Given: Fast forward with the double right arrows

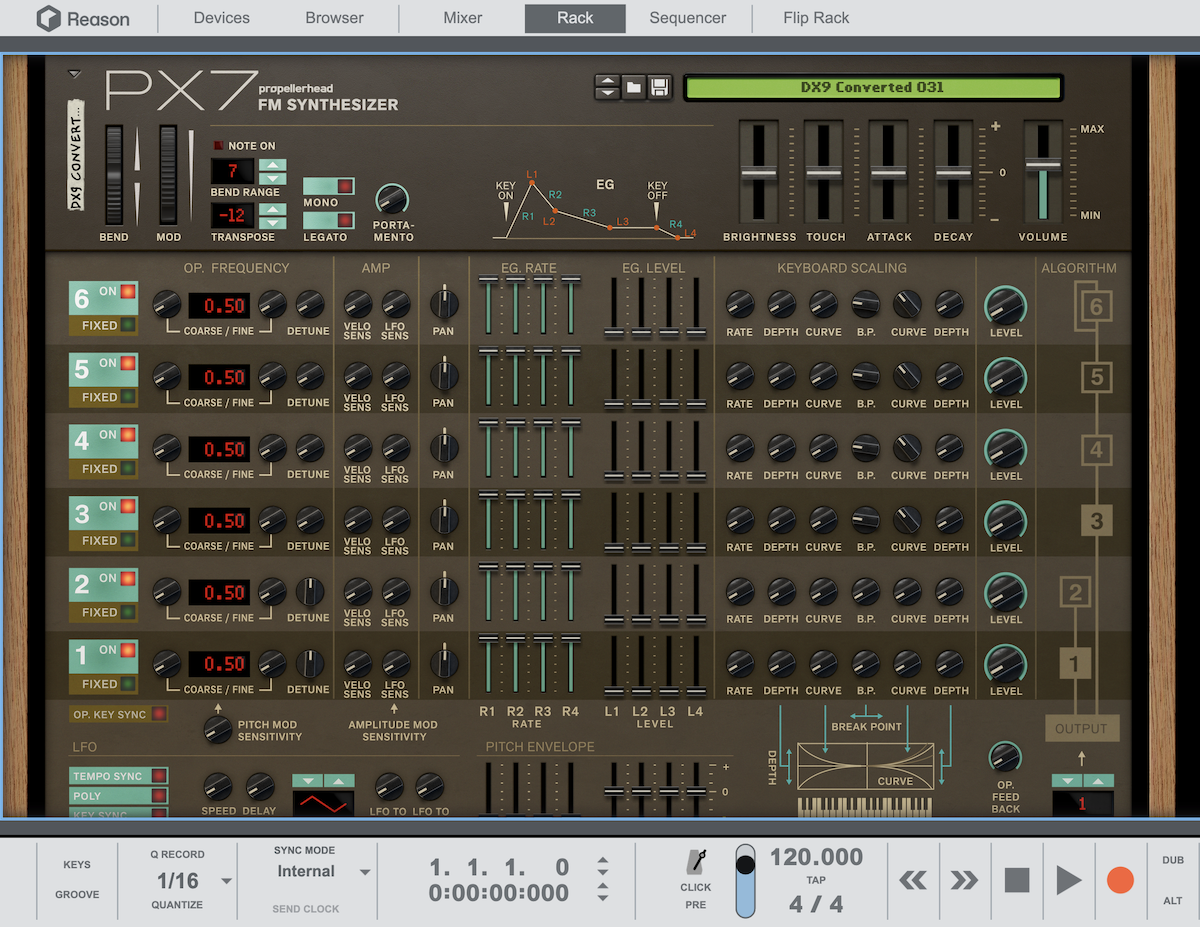Looking at the screenshot, I should pyautogui.click(x=964, y=880).
